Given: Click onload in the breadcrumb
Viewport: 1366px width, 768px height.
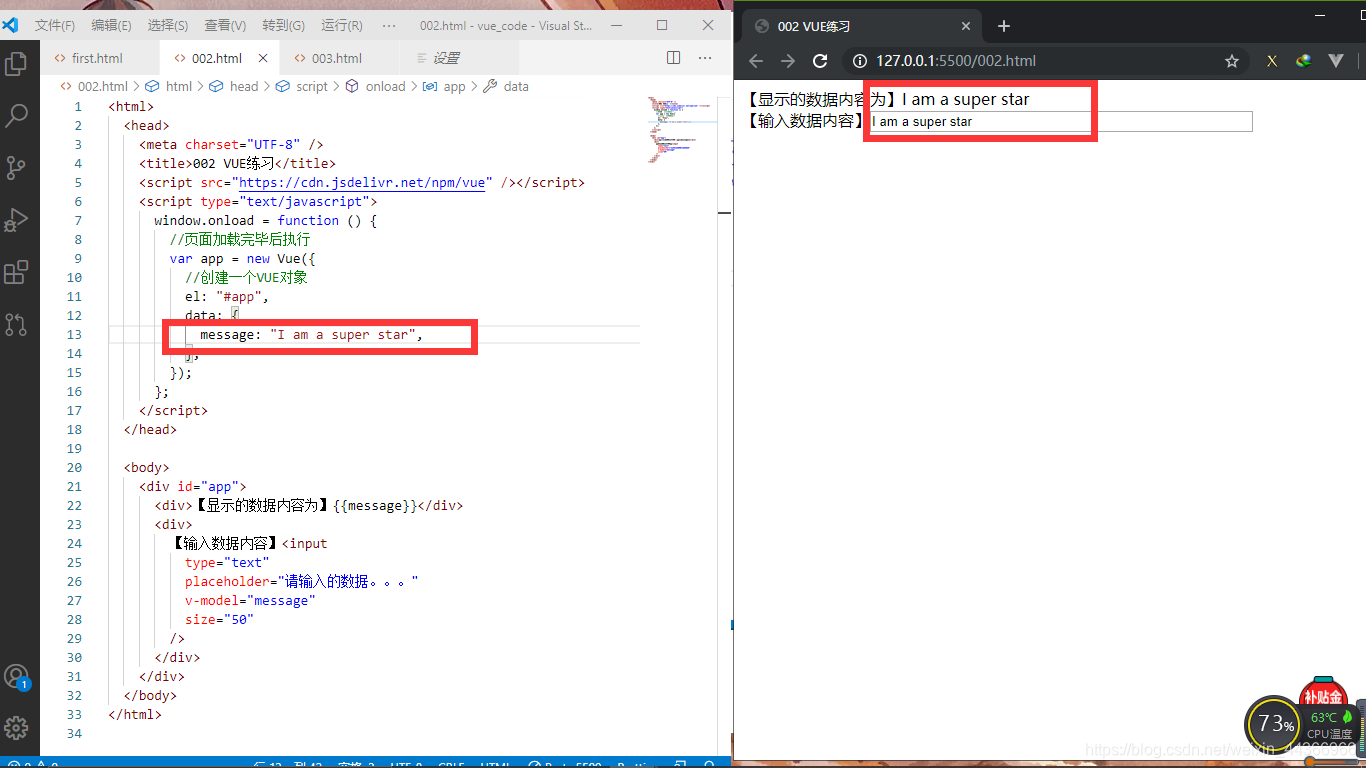Looking at the screenshot, I should [385, 86].
